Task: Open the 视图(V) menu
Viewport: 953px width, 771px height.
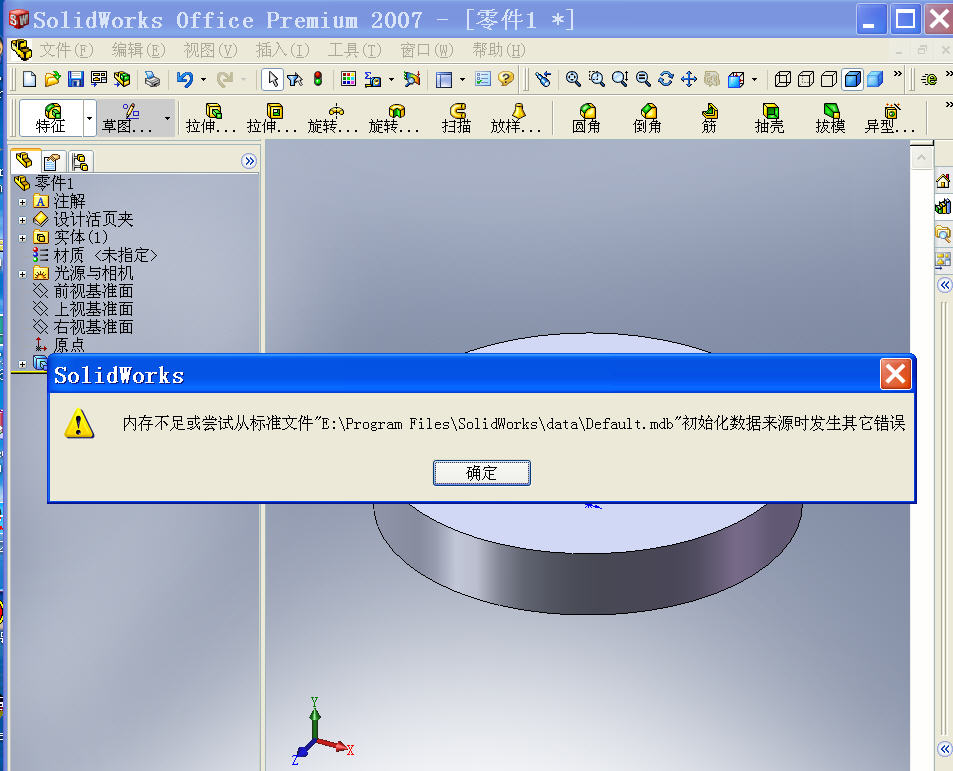Action: pos(210,50)
